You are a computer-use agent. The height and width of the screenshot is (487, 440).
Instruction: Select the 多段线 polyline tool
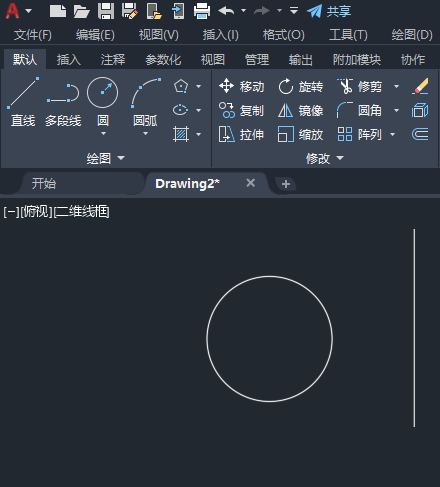(63, 105)
